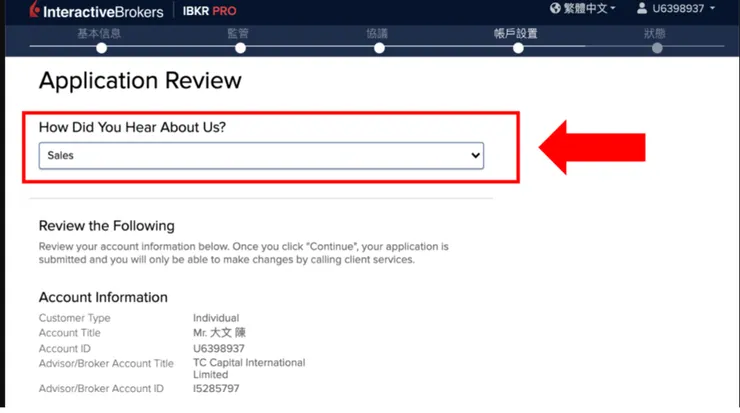Click the globe language icon
This screenshot has height=413, width=740.
pos(555,8)
